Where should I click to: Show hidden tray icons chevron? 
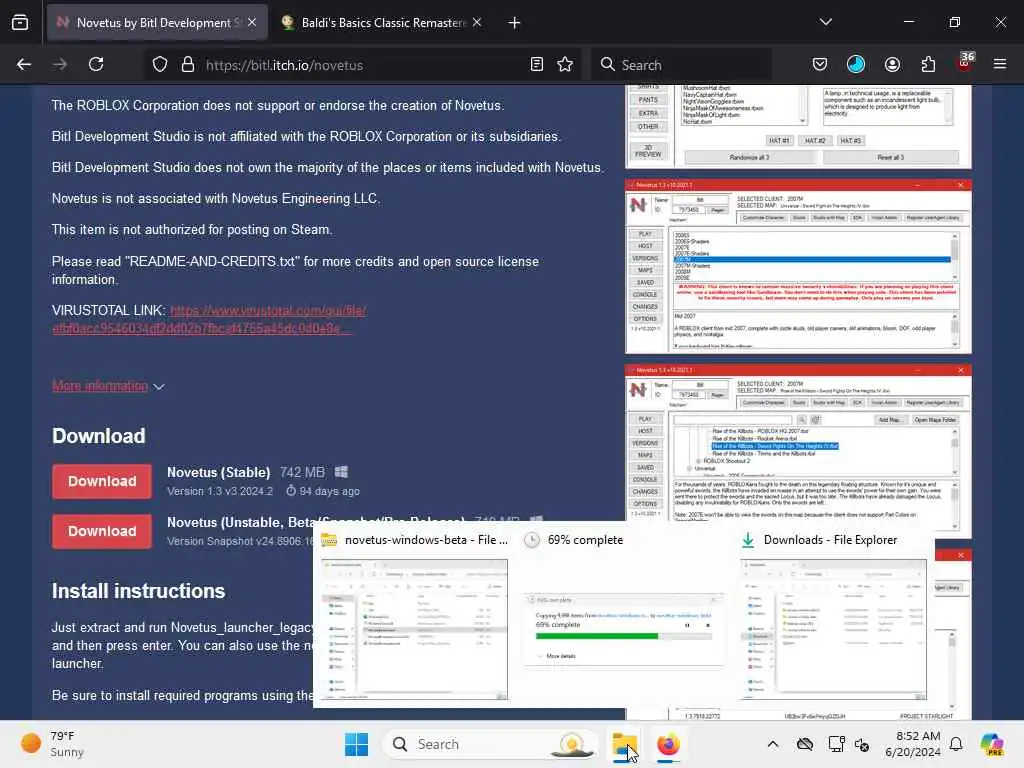tap(773, 744)
